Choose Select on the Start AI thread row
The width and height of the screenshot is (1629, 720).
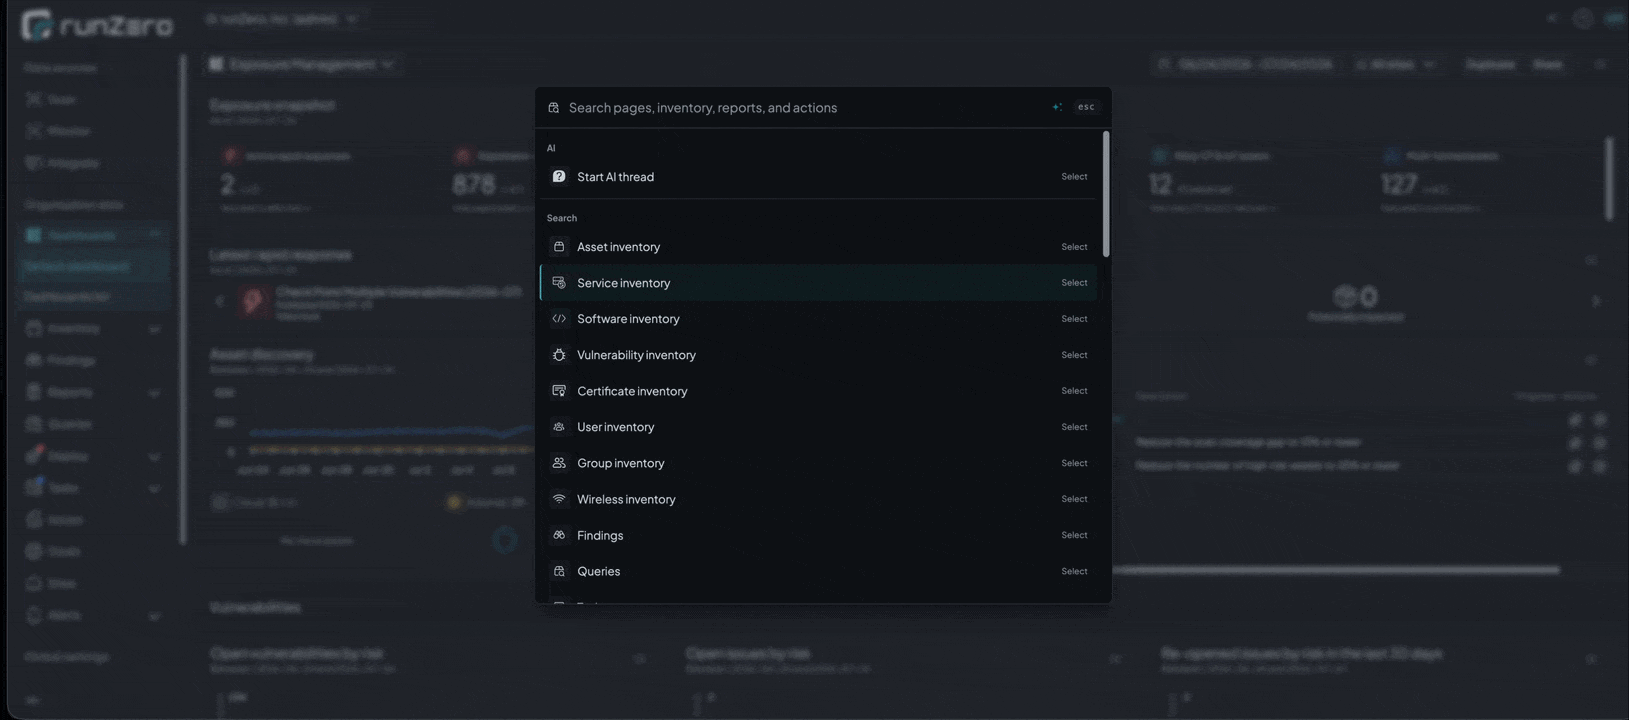(1074, 177)
